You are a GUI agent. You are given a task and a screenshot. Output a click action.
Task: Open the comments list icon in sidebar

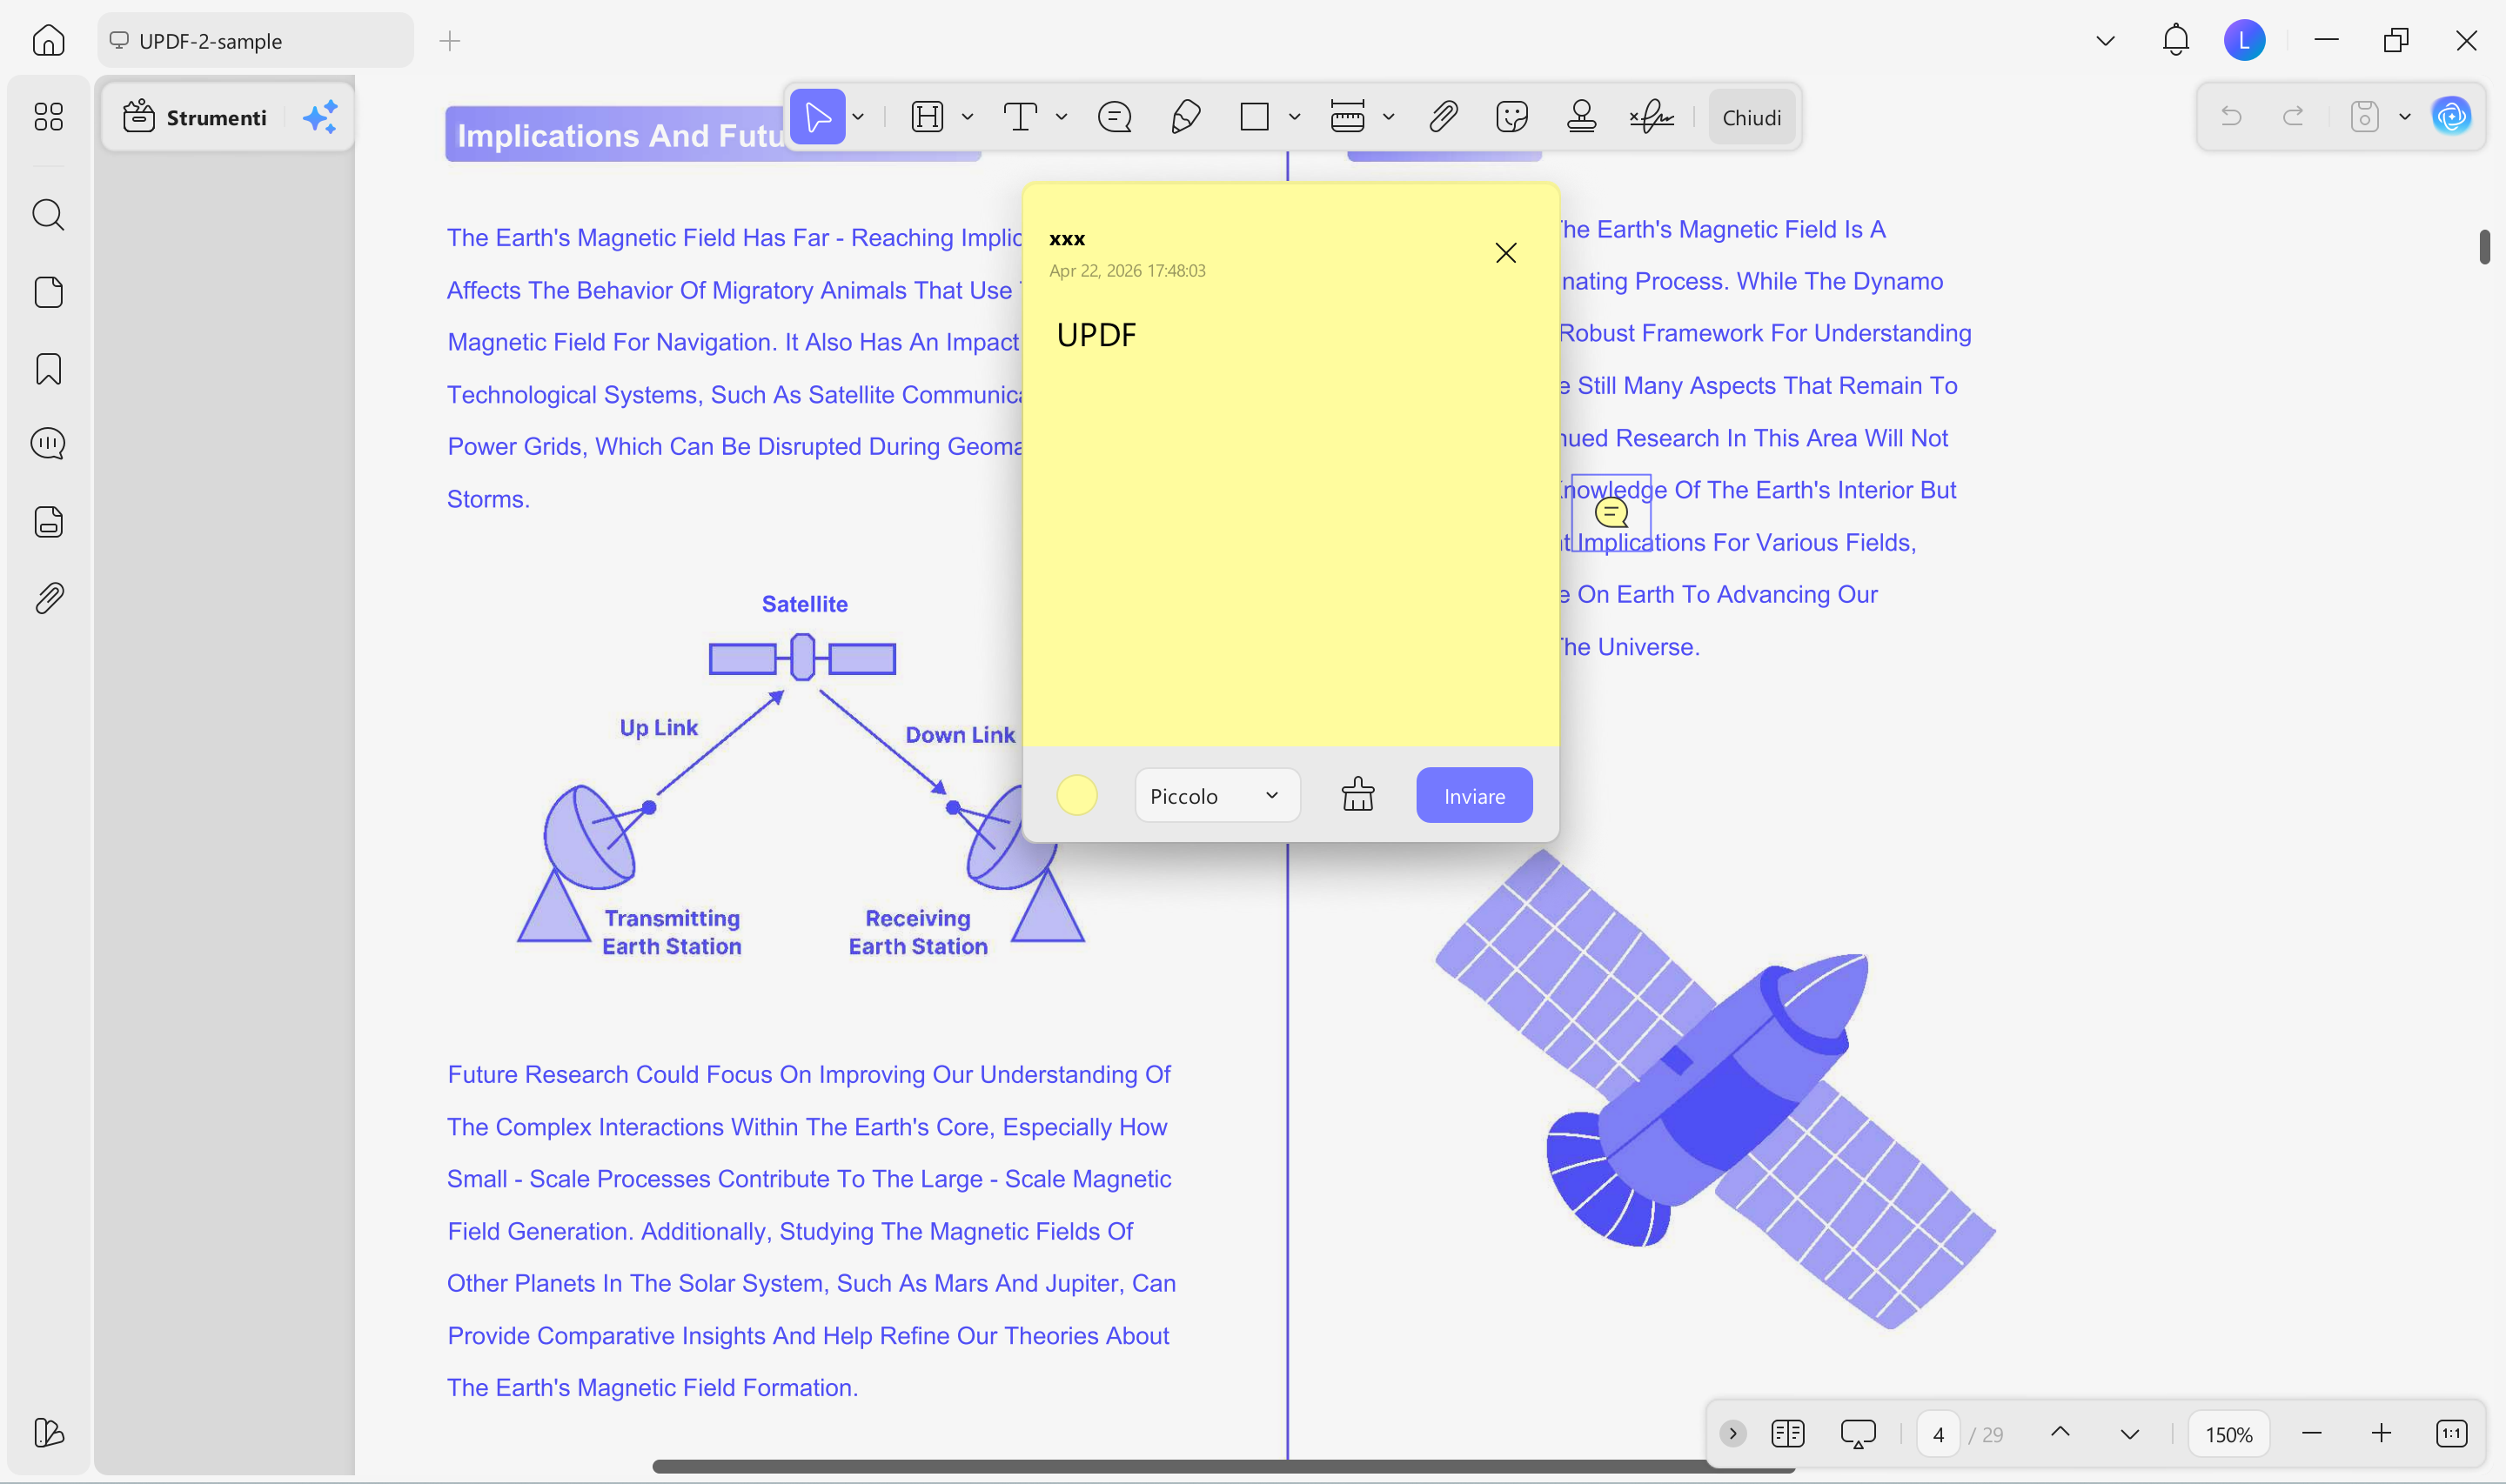(48, 444)
